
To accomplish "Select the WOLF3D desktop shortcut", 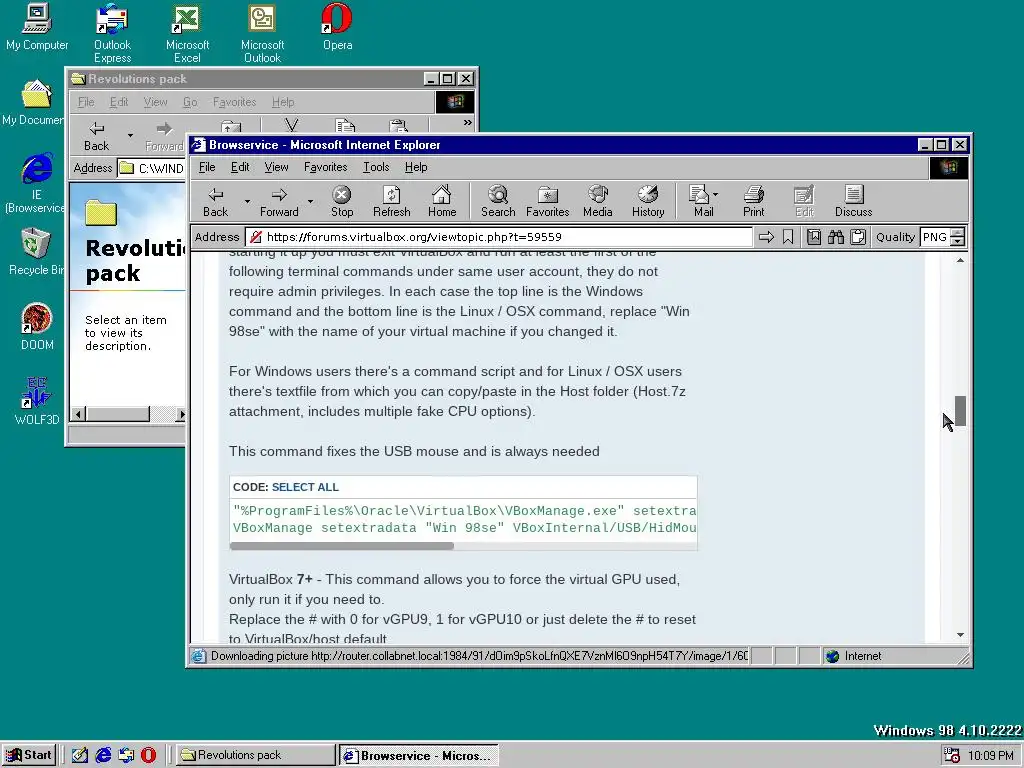I will (x=37, y=402).
